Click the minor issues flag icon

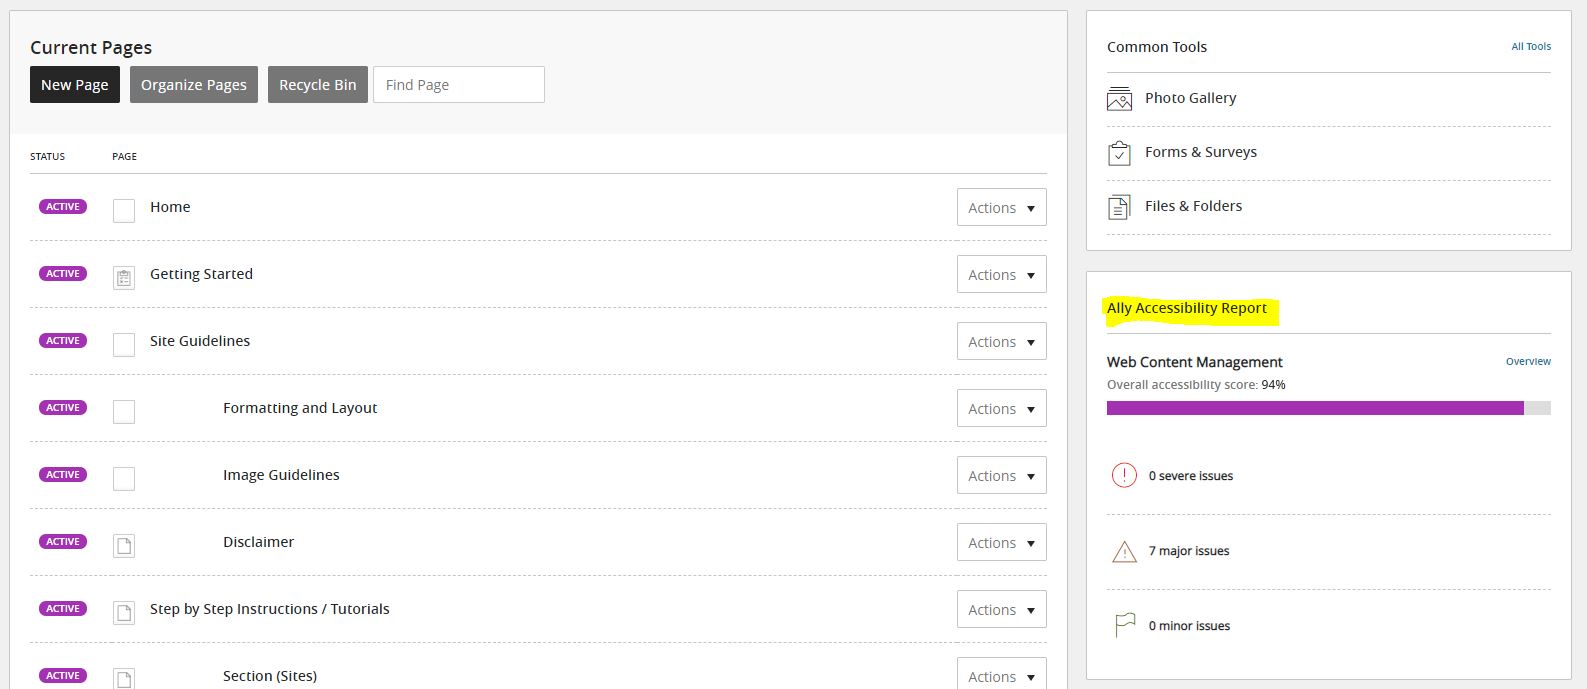point(1124,625)
